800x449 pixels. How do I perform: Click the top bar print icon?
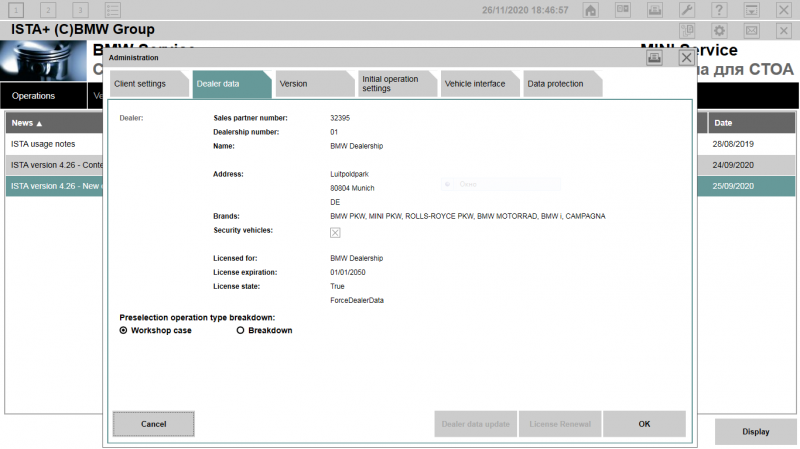tap(655, 10)
